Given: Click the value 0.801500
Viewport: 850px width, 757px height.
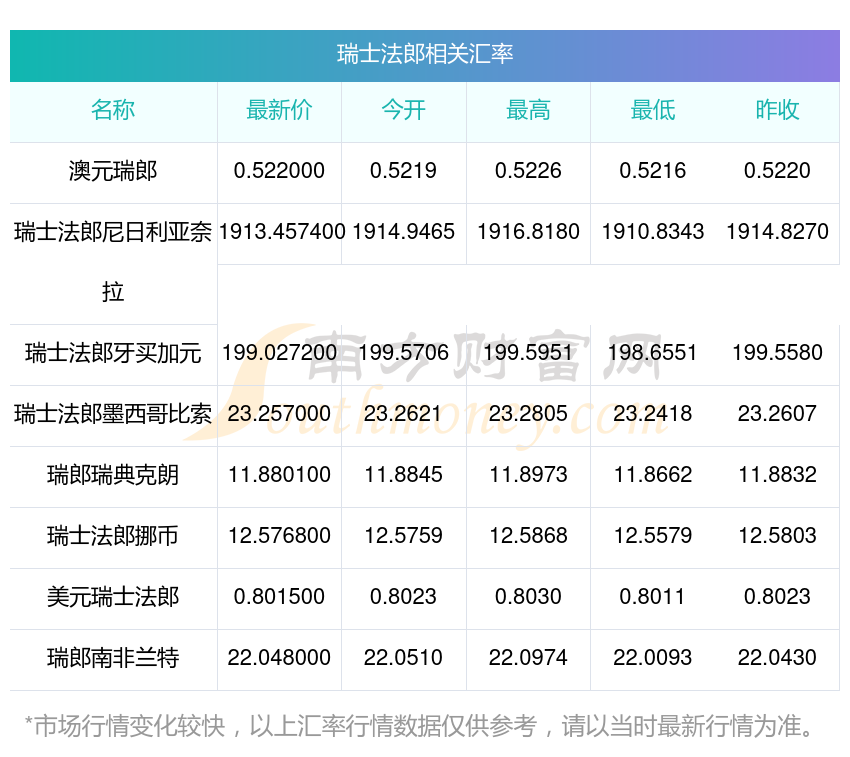Looking at the screenshot, I should click(279, 597).
